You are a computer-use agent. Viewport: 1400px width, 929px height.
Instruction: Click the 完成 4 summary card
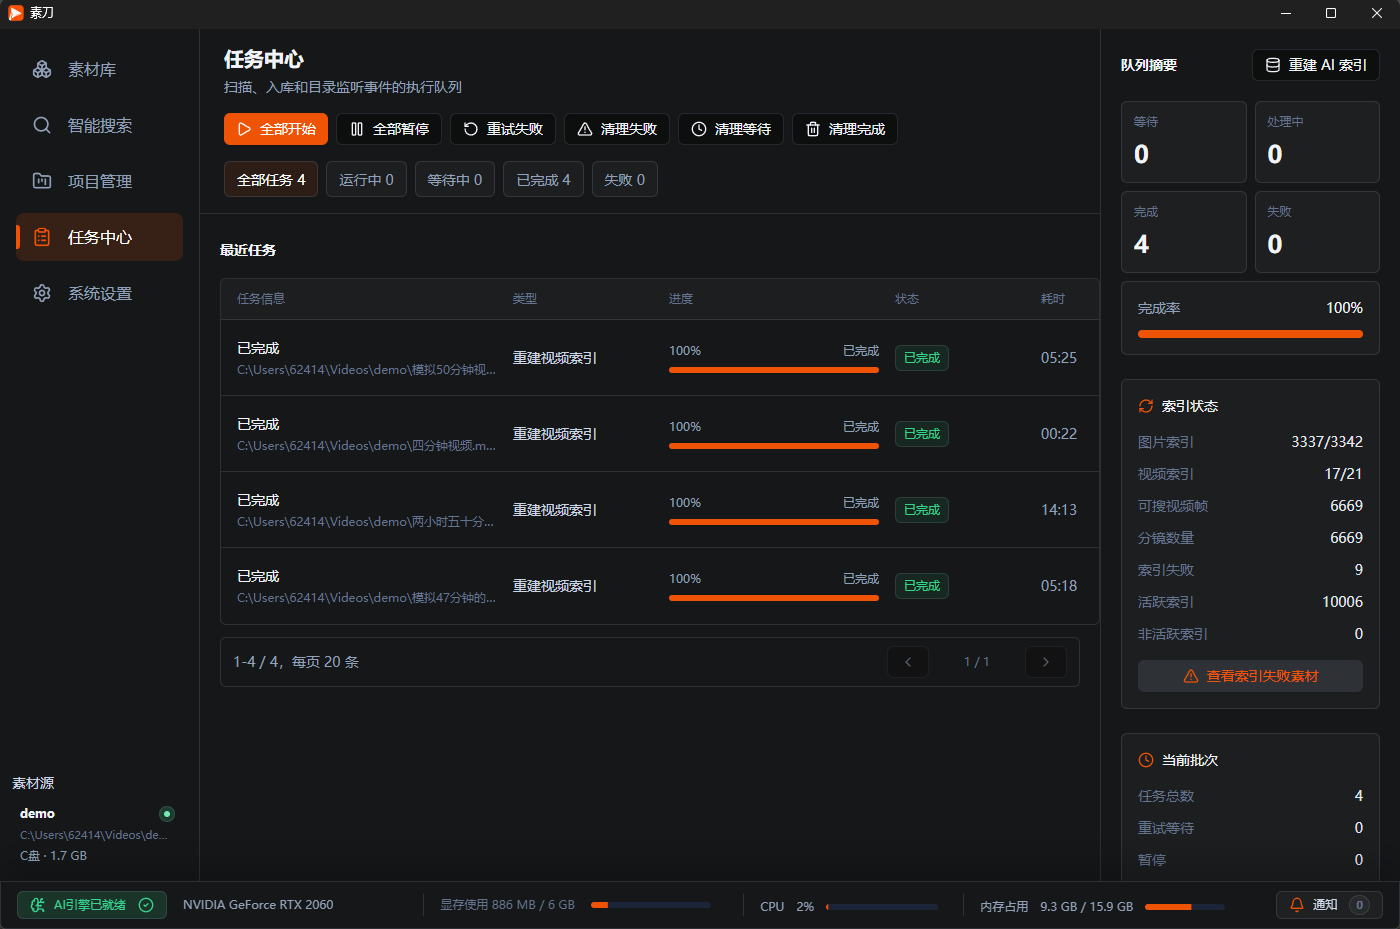click(1184, 232)
